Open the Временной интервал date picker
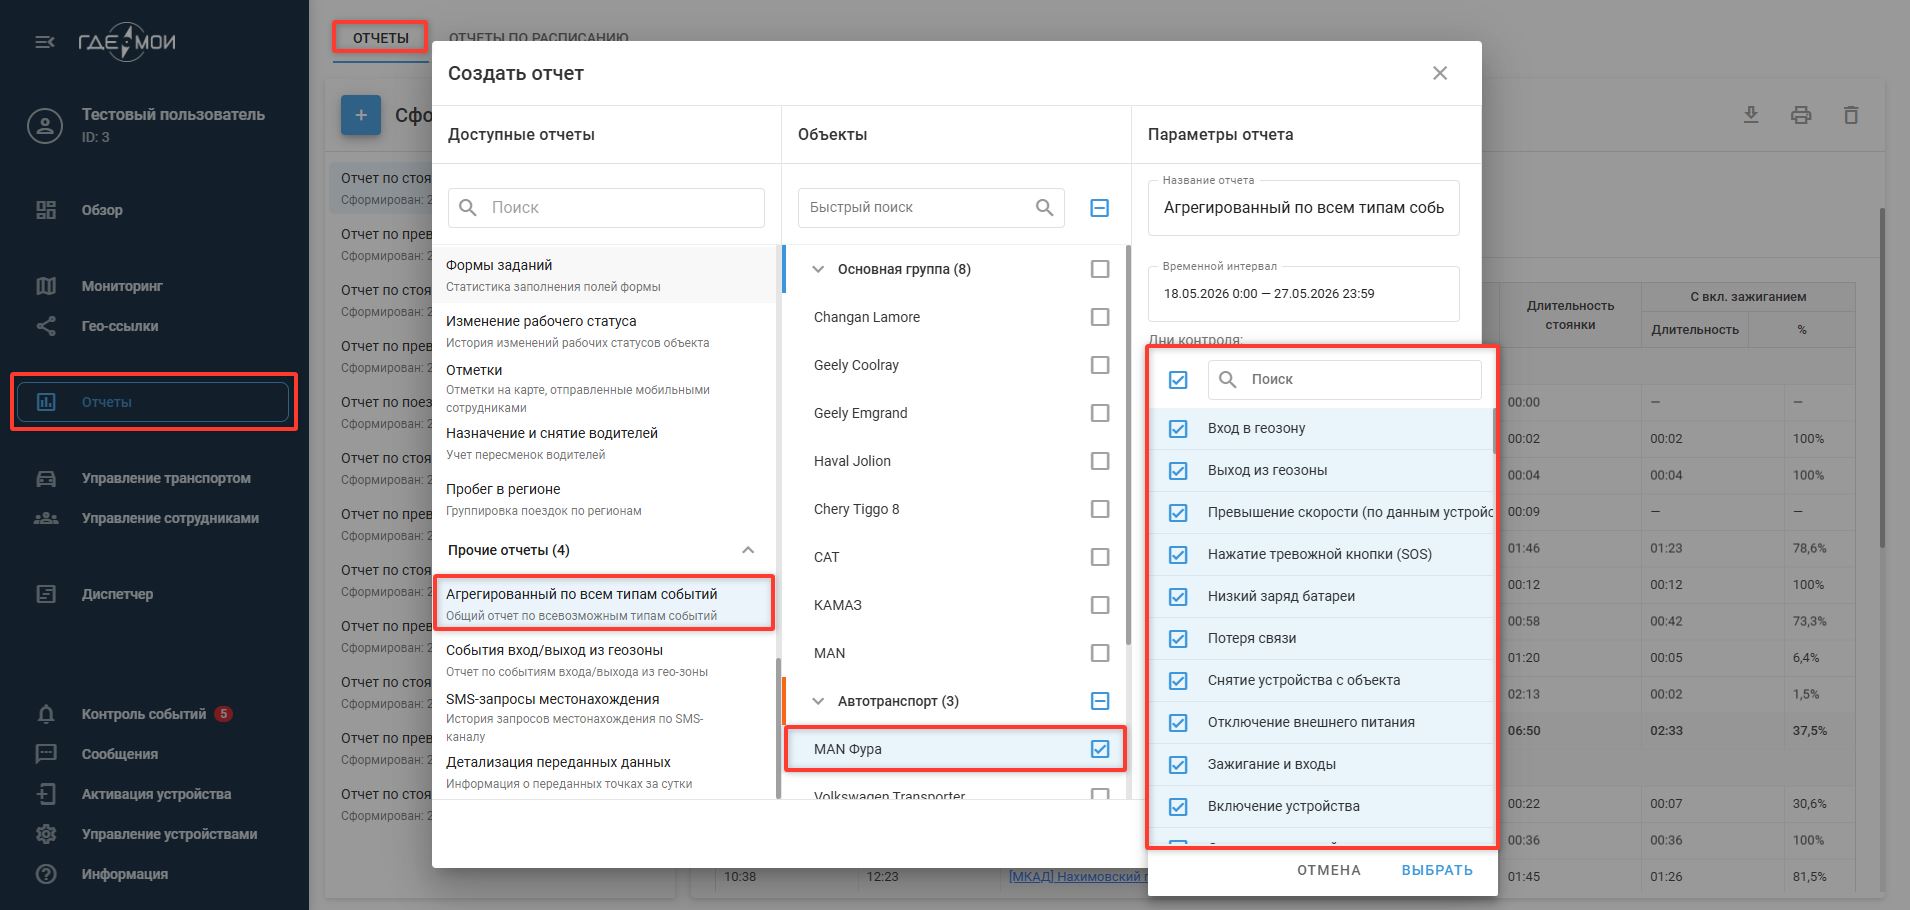Image resolution: width=1910 pixels, height=910 pixels. [1303, 294]
